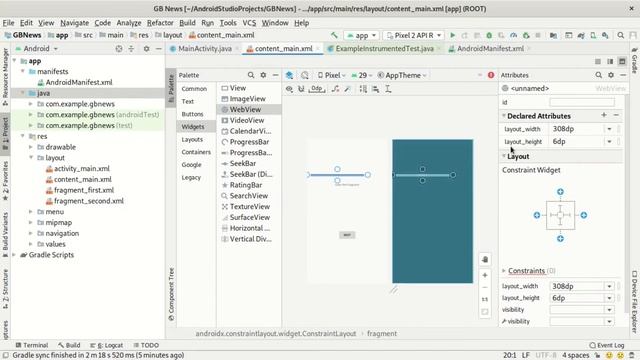
Task: Click Clear All Constraints icon
Action: click(x=336, y=89)
